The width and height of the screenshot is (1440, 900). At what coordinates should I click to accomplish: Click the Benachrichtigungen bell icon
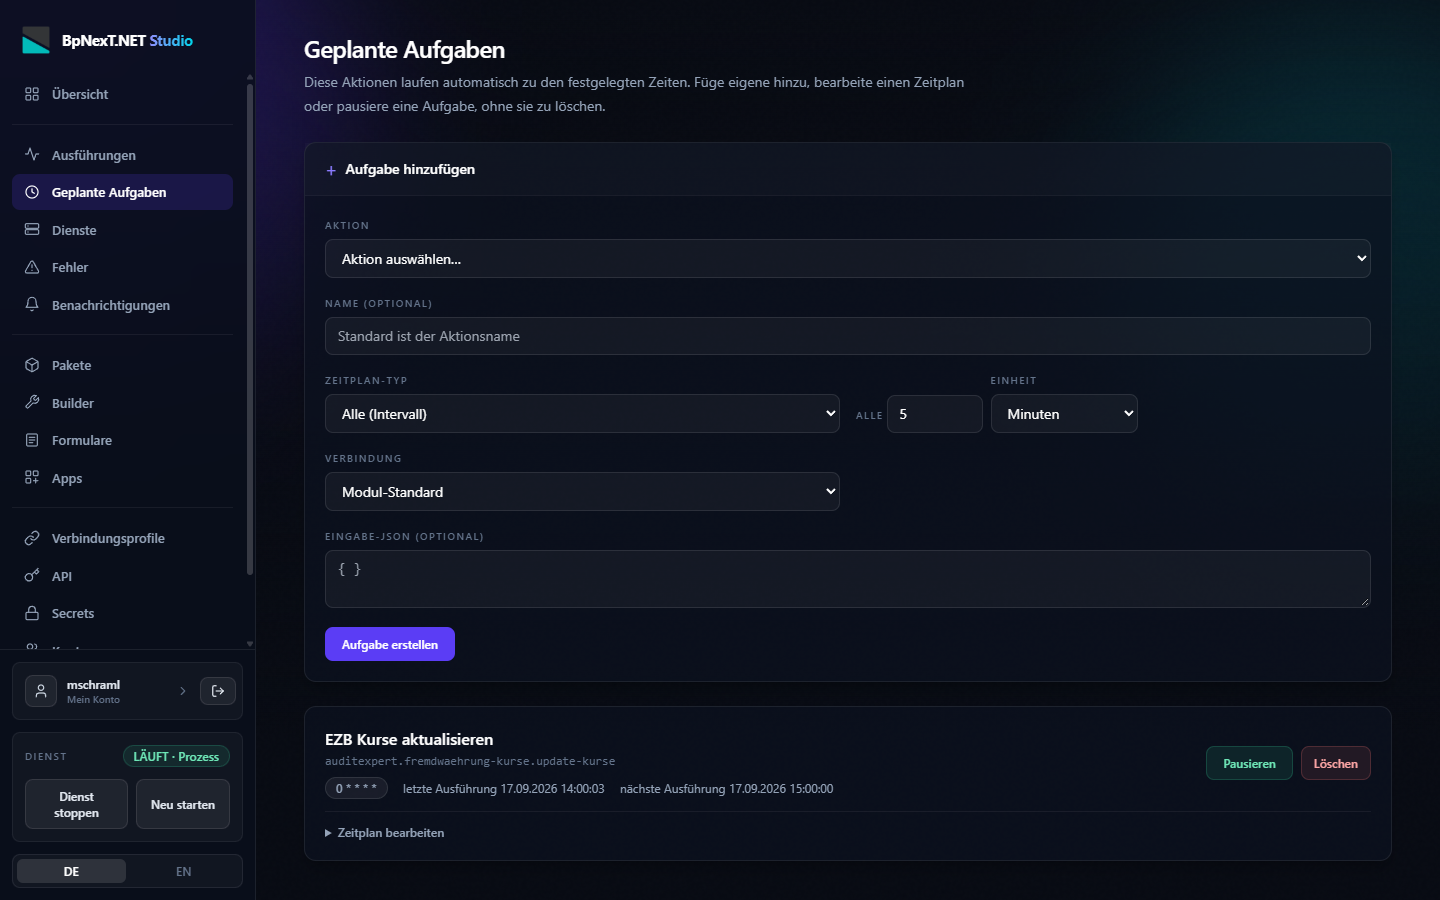(32, 305)
